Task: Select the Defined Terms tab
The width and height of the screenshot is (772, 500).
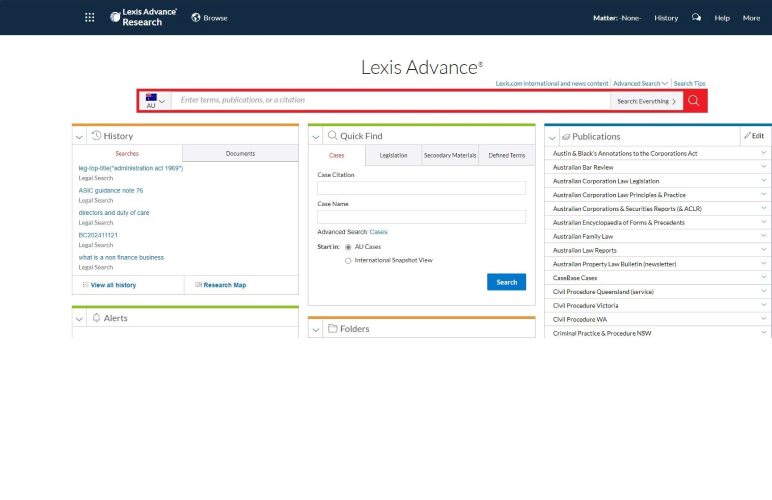Action: 507,156
